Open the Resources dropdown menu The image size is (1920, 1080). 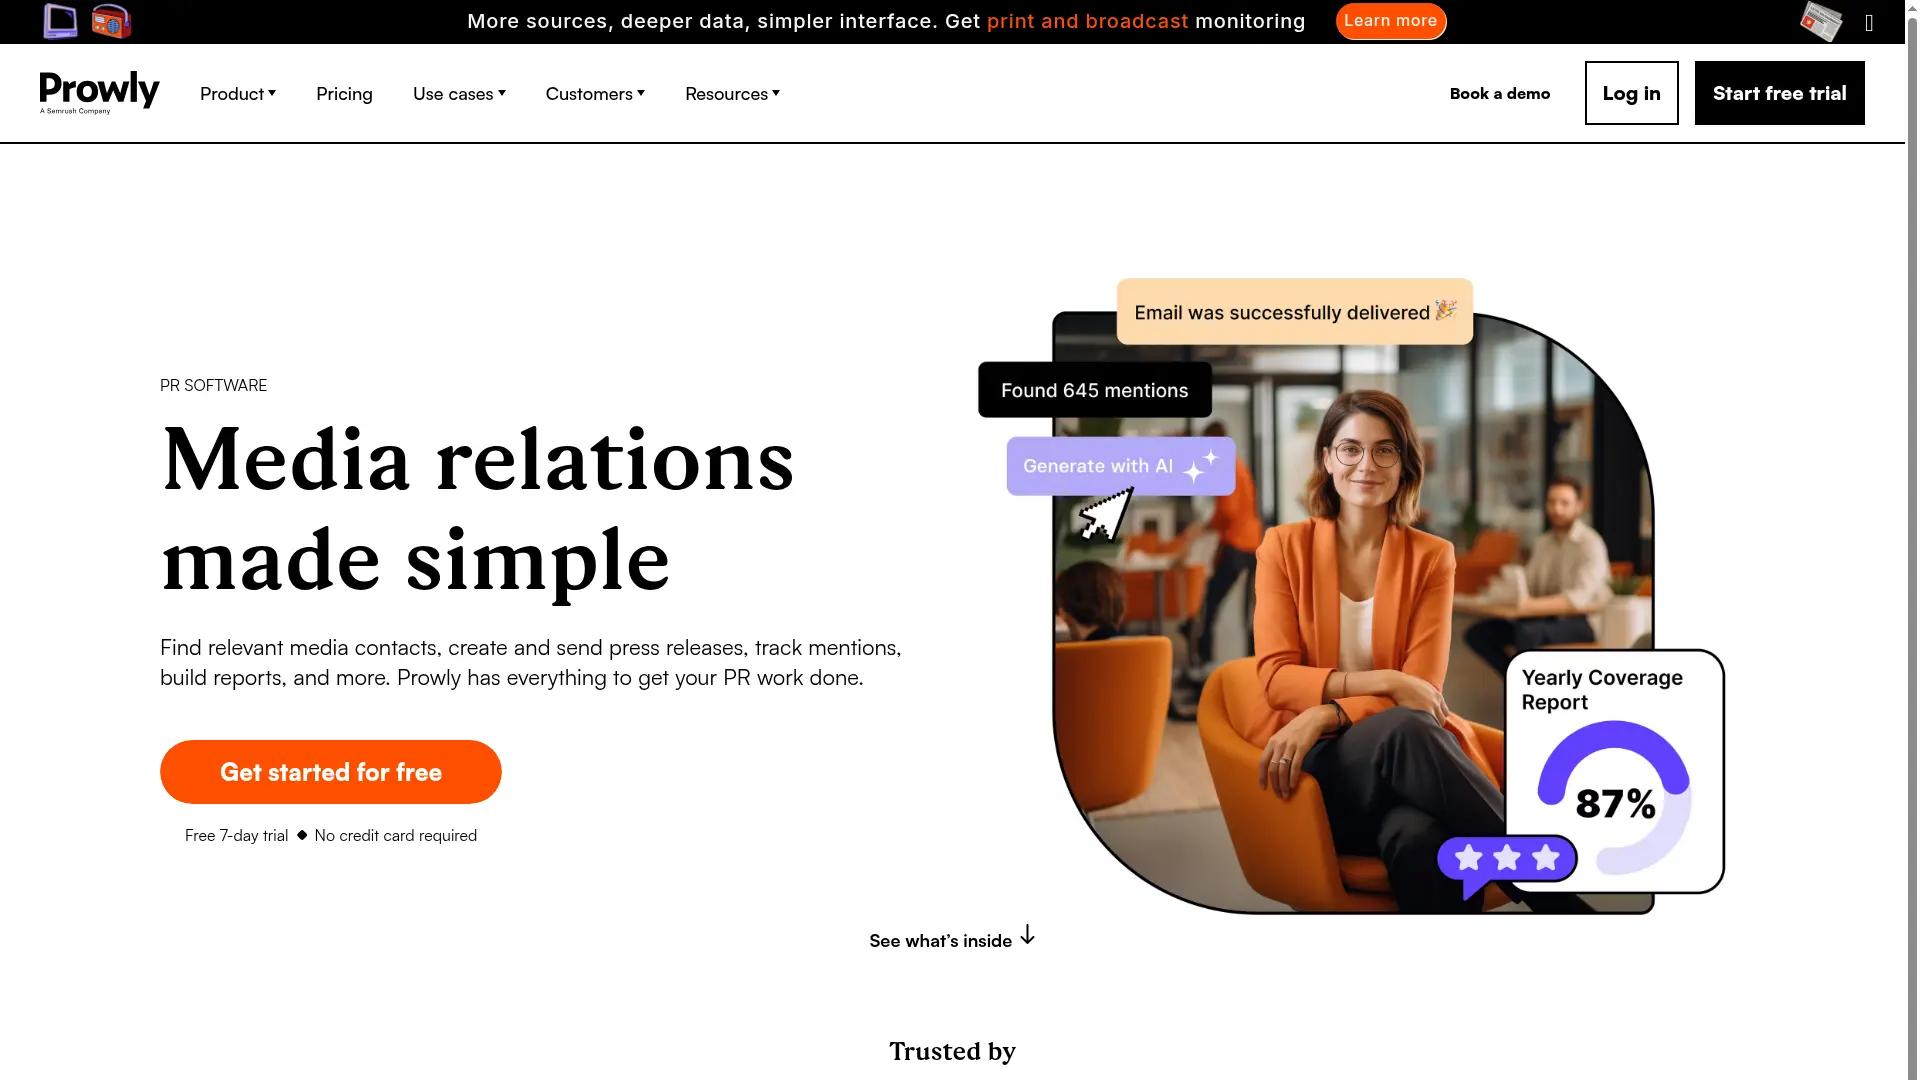[x=732, y=94]
